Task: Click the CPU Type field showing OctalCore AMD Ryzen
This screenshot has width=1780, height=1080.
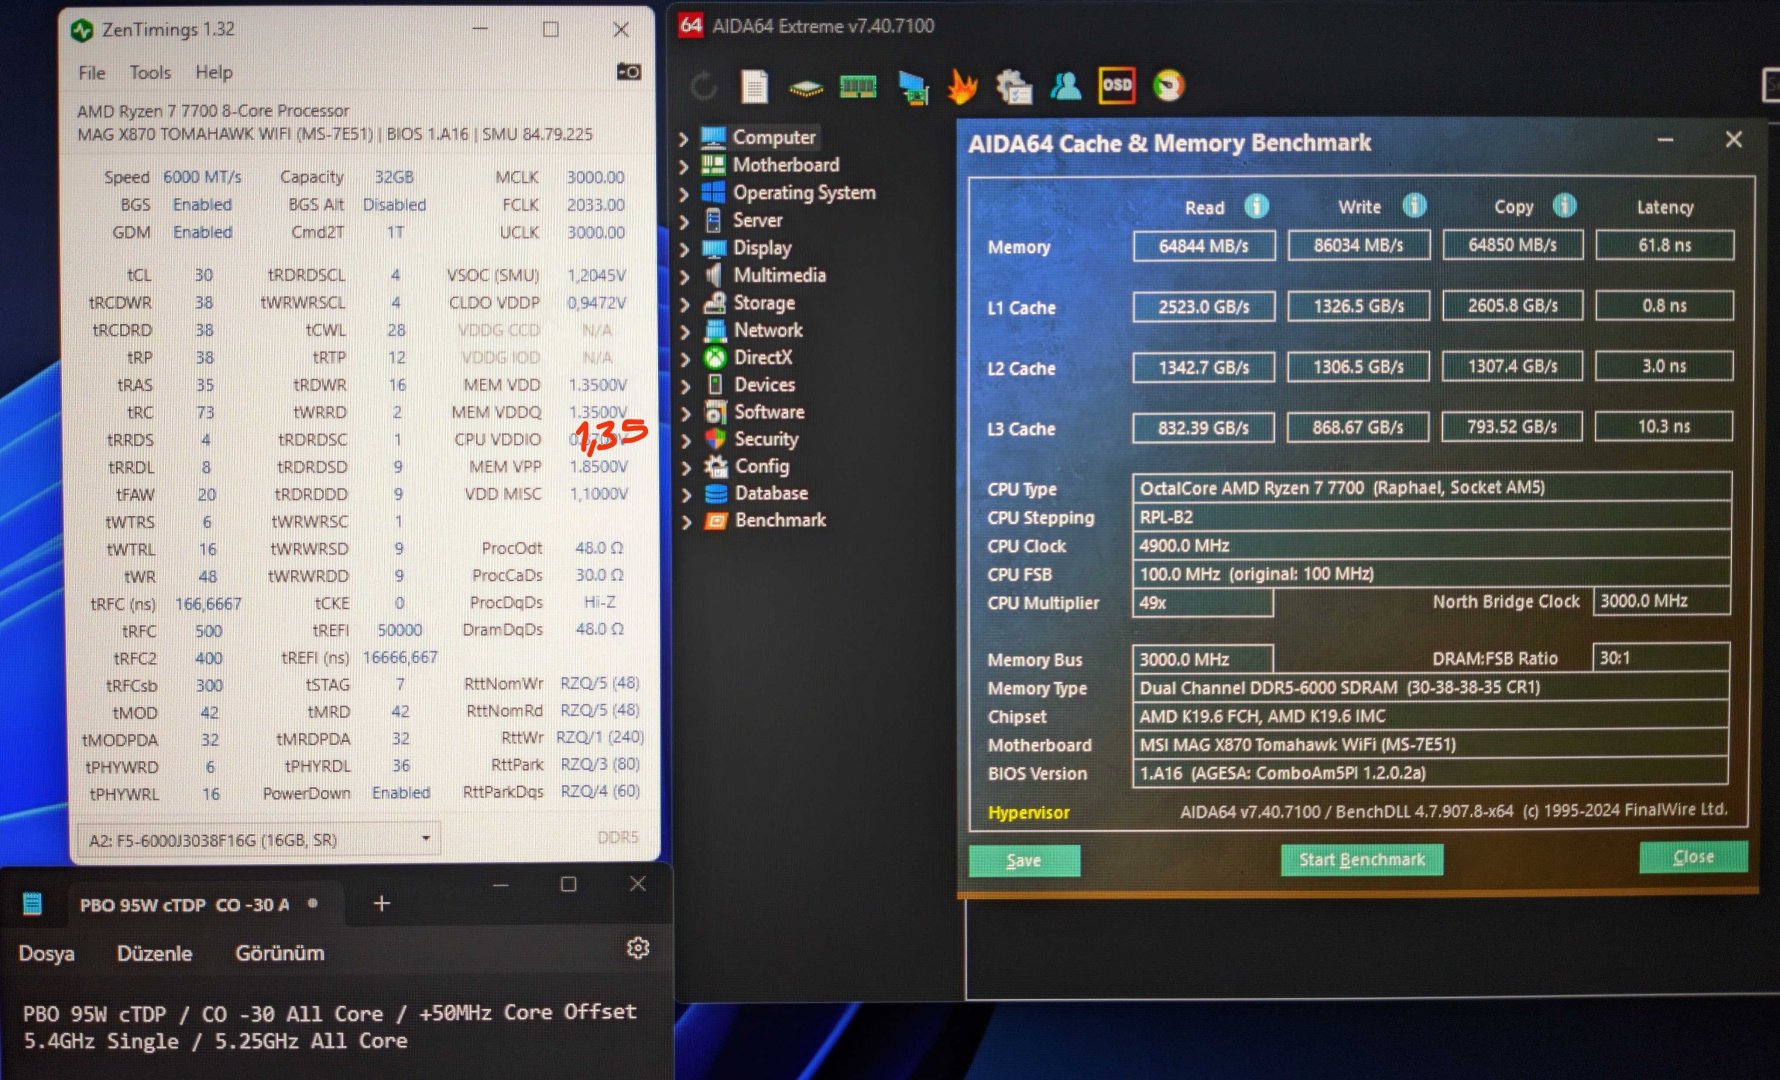Action: pos(1431,487)
